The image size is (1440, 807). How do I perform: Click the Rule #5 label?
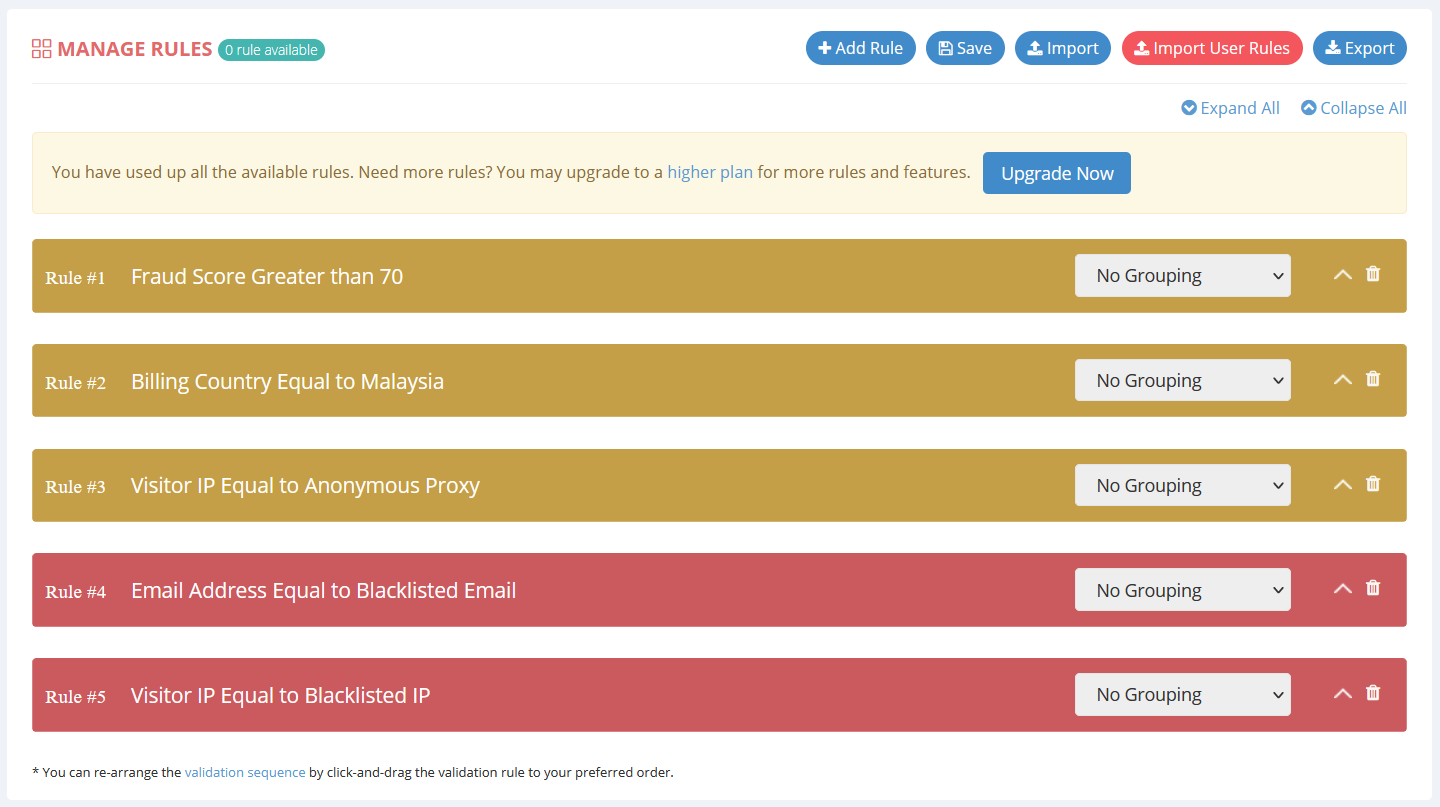pos(75,697)
